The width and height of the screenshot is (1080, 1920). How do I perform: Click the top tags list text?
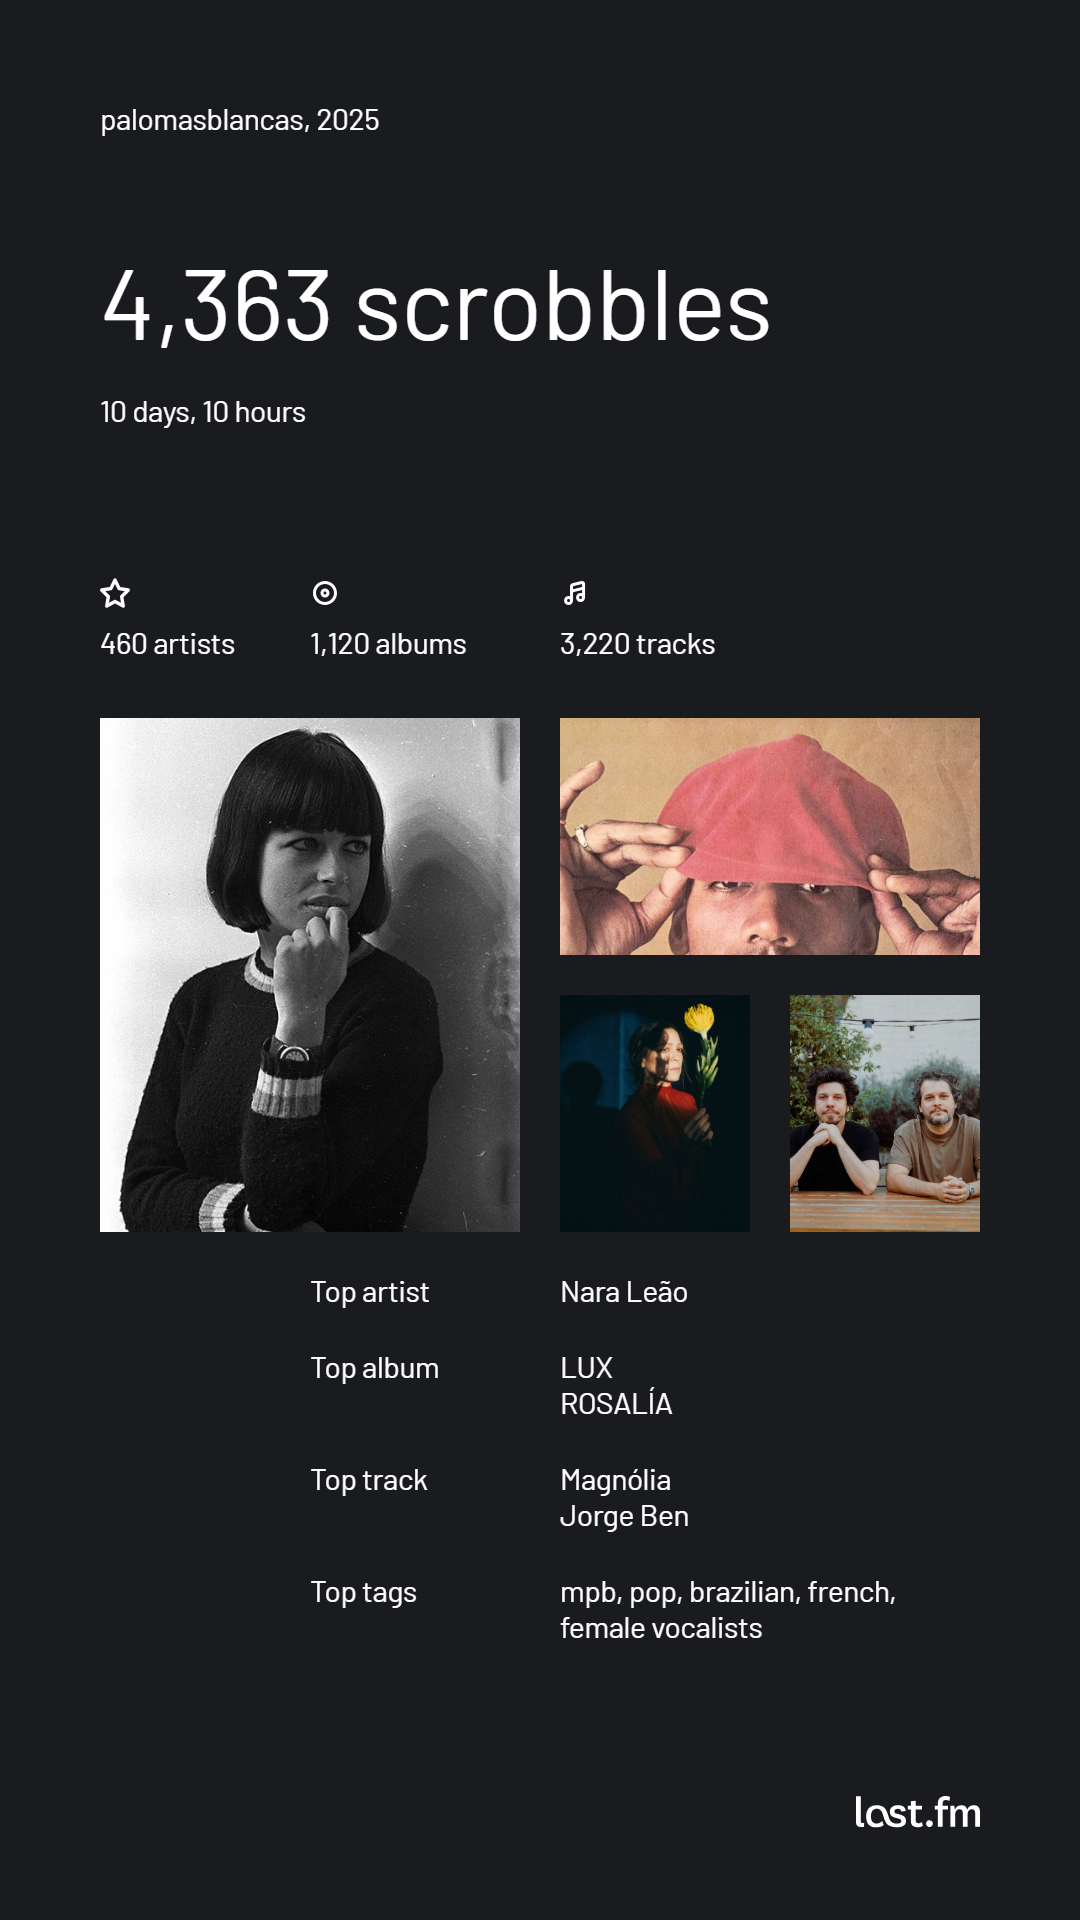[x=727, y=1610]
